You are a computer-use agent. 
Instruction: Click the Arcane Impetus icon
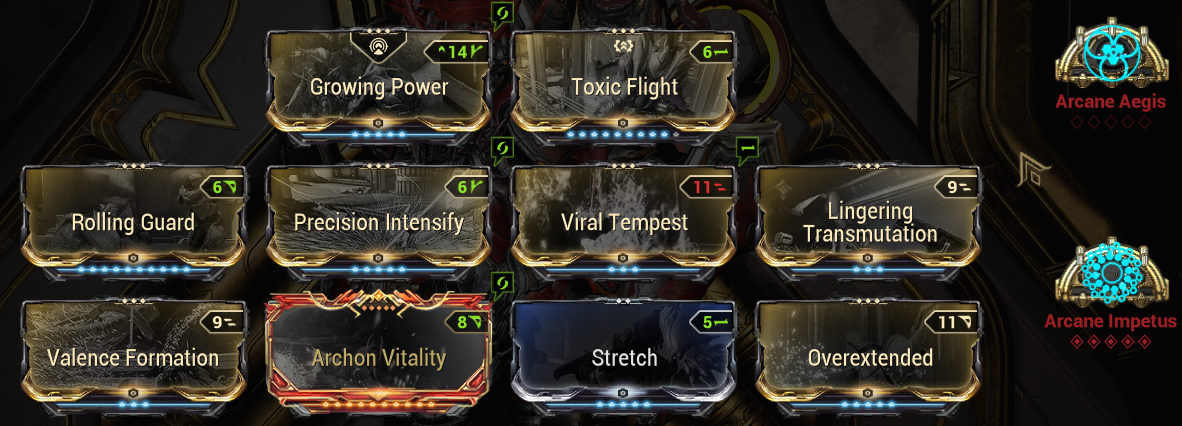(1110, 277)
